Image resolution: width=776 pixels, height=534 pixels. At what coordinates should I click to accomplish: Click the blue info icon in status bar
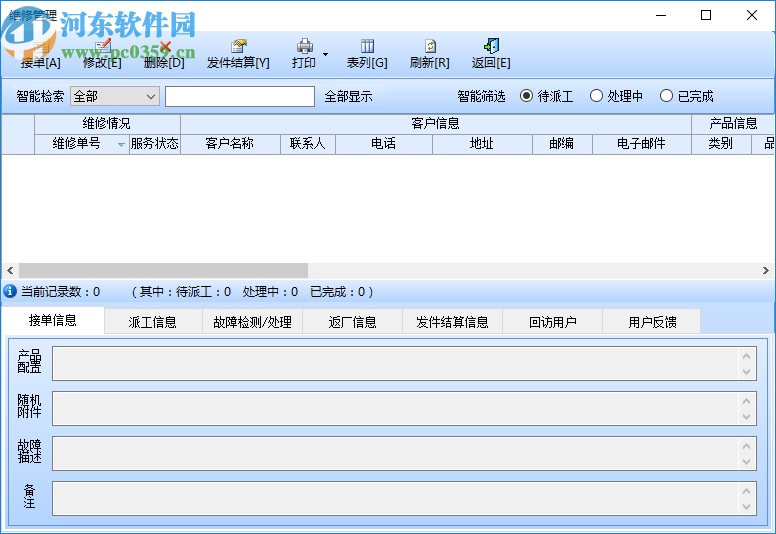(x=10, y=291)
